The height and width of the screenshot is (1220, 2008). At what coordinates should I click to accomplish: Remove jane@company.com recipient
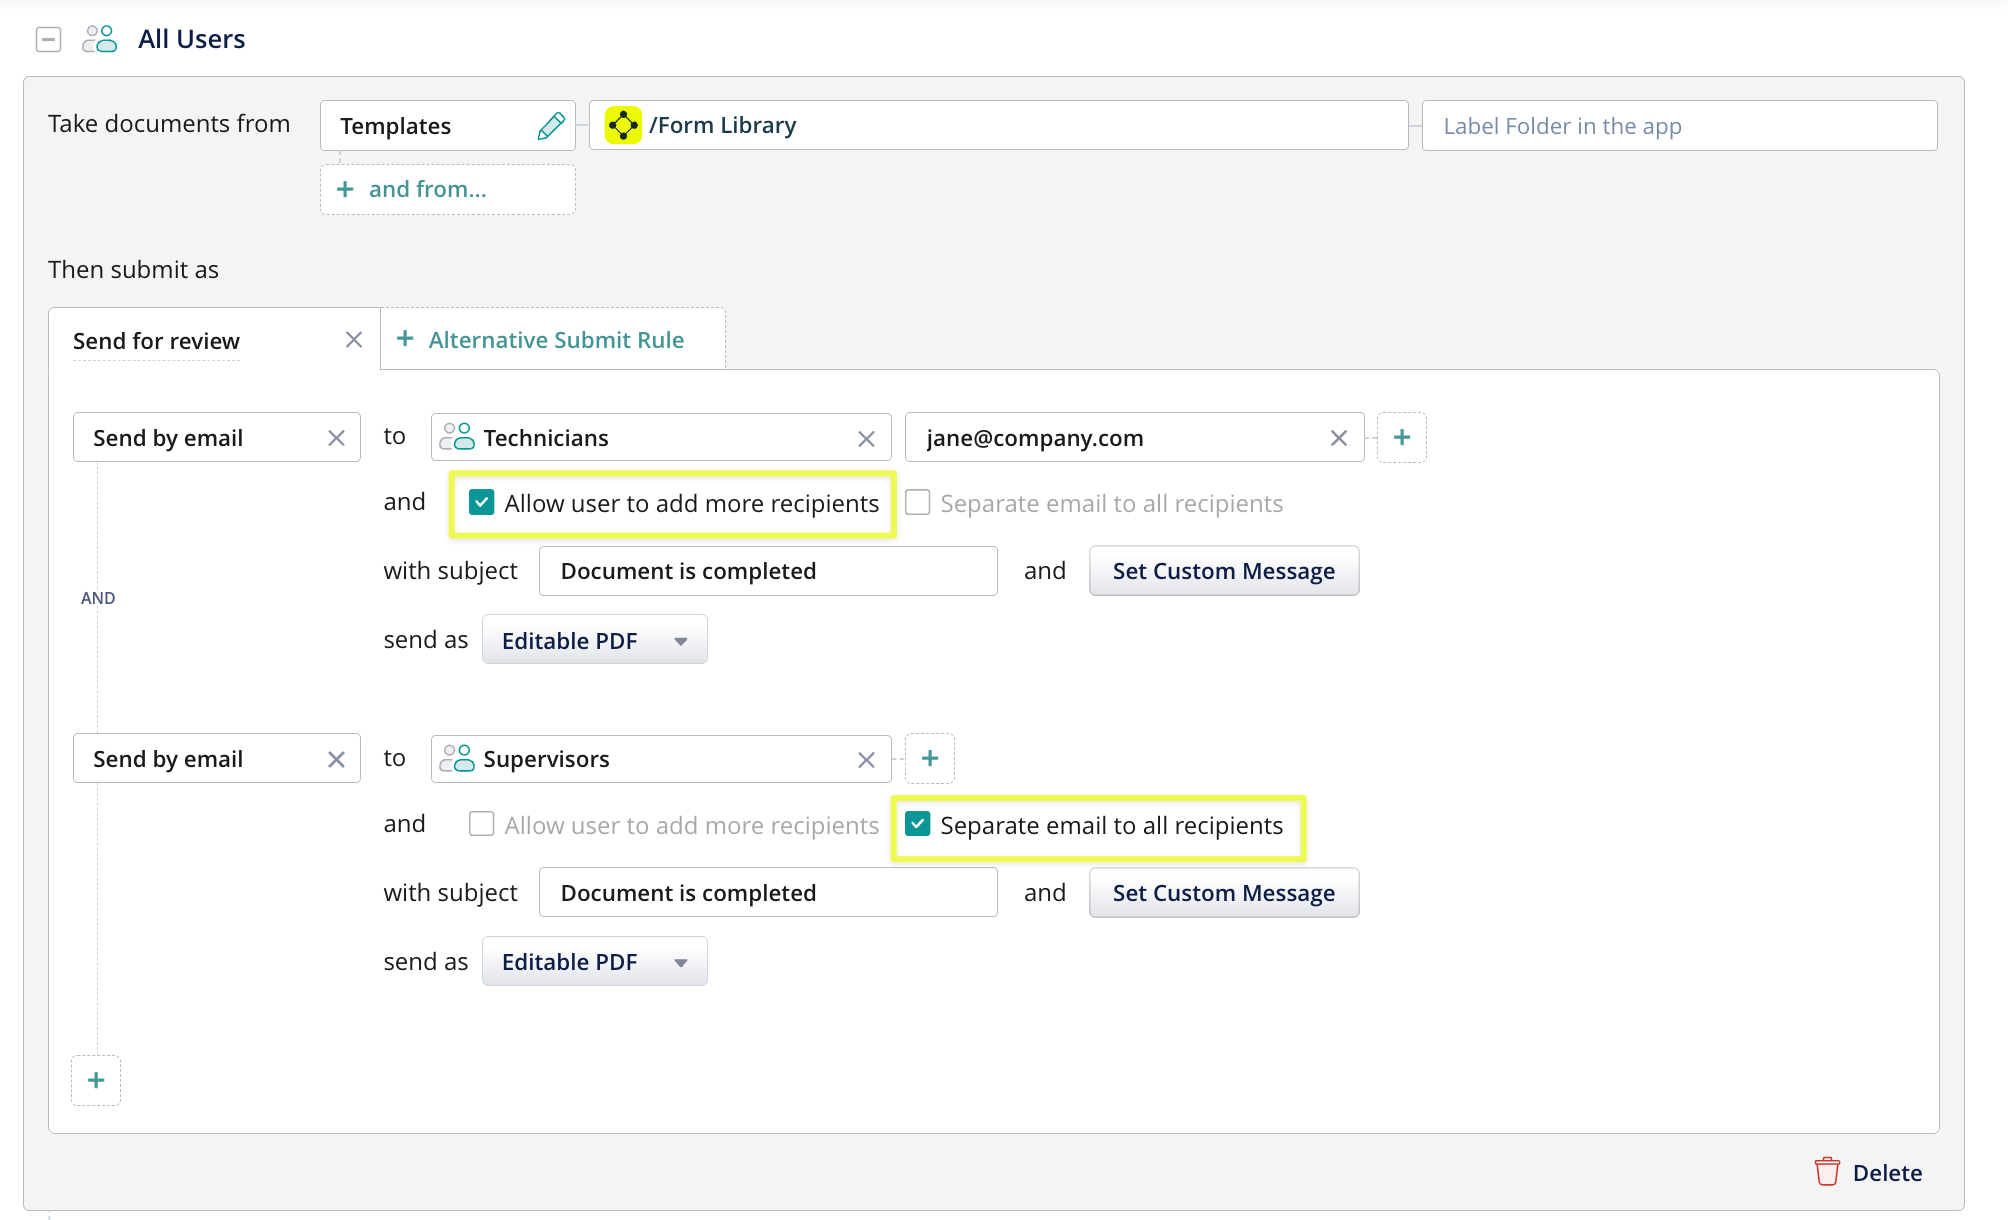click(1339, 438)
